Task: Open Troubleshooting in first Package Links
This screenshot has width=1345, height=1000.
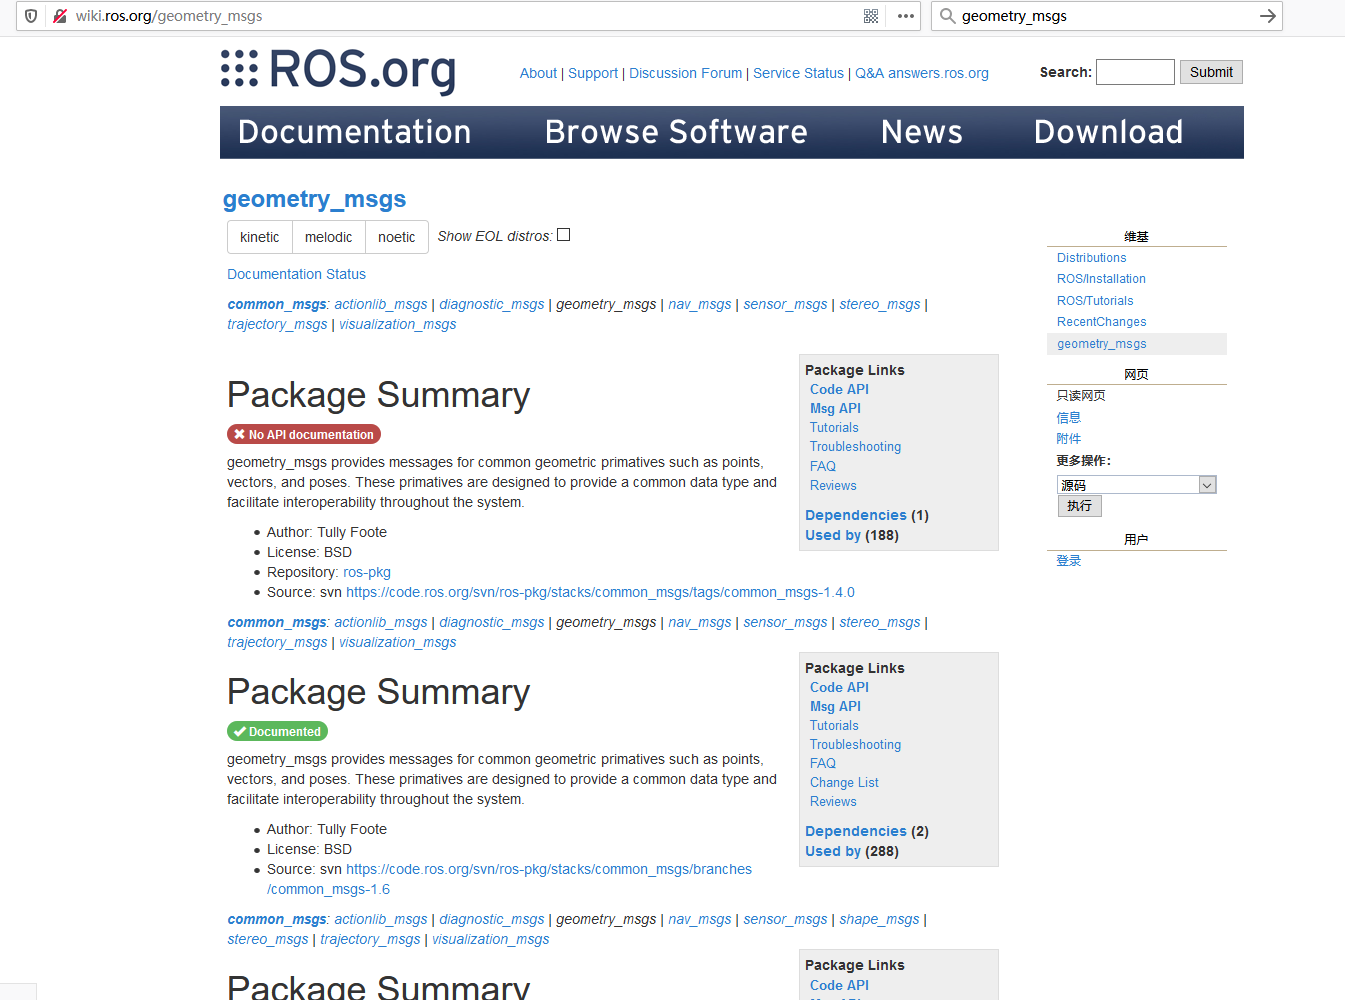Action: coord(855,446)
